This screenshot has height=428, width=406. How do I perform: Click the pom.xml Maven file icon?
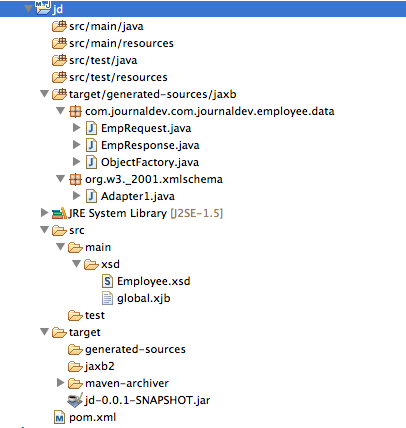point(59,417)
